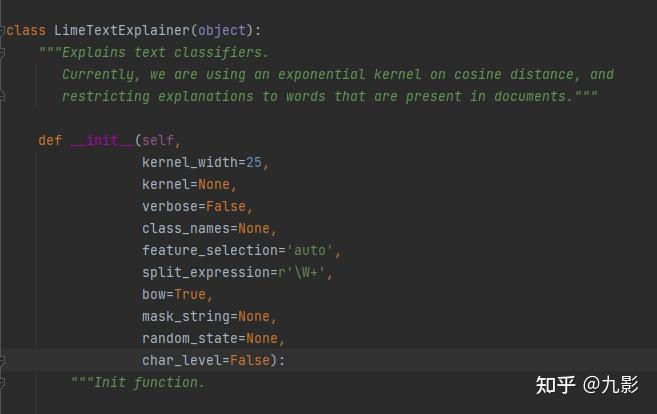This screenshot has height=414, width=657.
Task: Click the fold marker at docstring end
Action: click(3, 96)
